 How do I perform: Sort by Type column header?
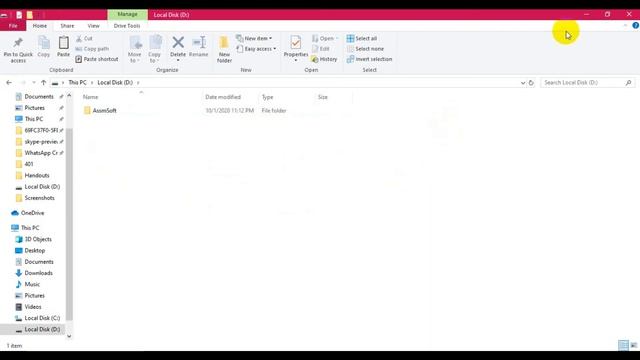(x=267, y=97)
